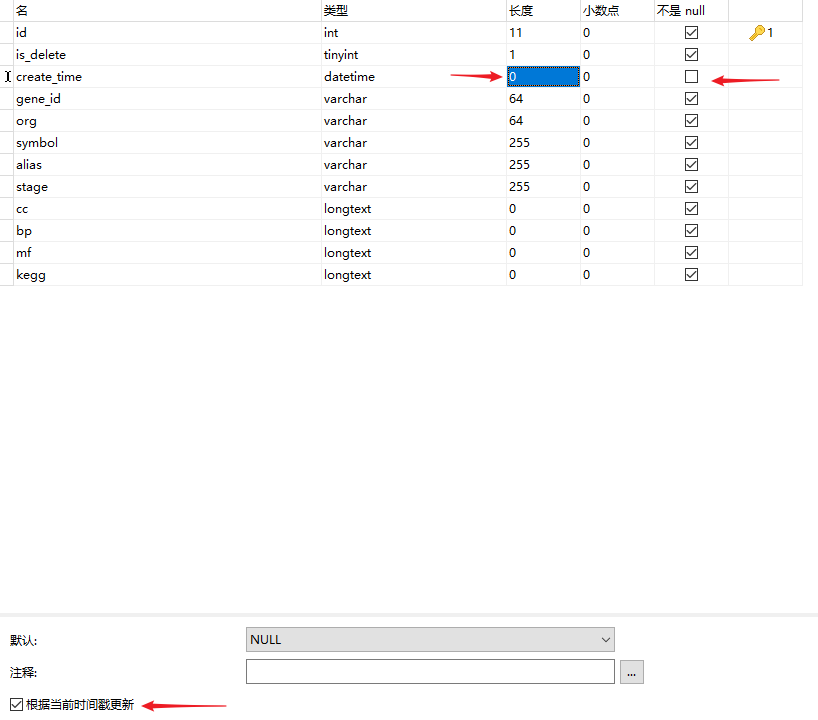
Task: Uncheck 不是 null for the kegg field
Action: pyautogui.click(x=691, y=274)
